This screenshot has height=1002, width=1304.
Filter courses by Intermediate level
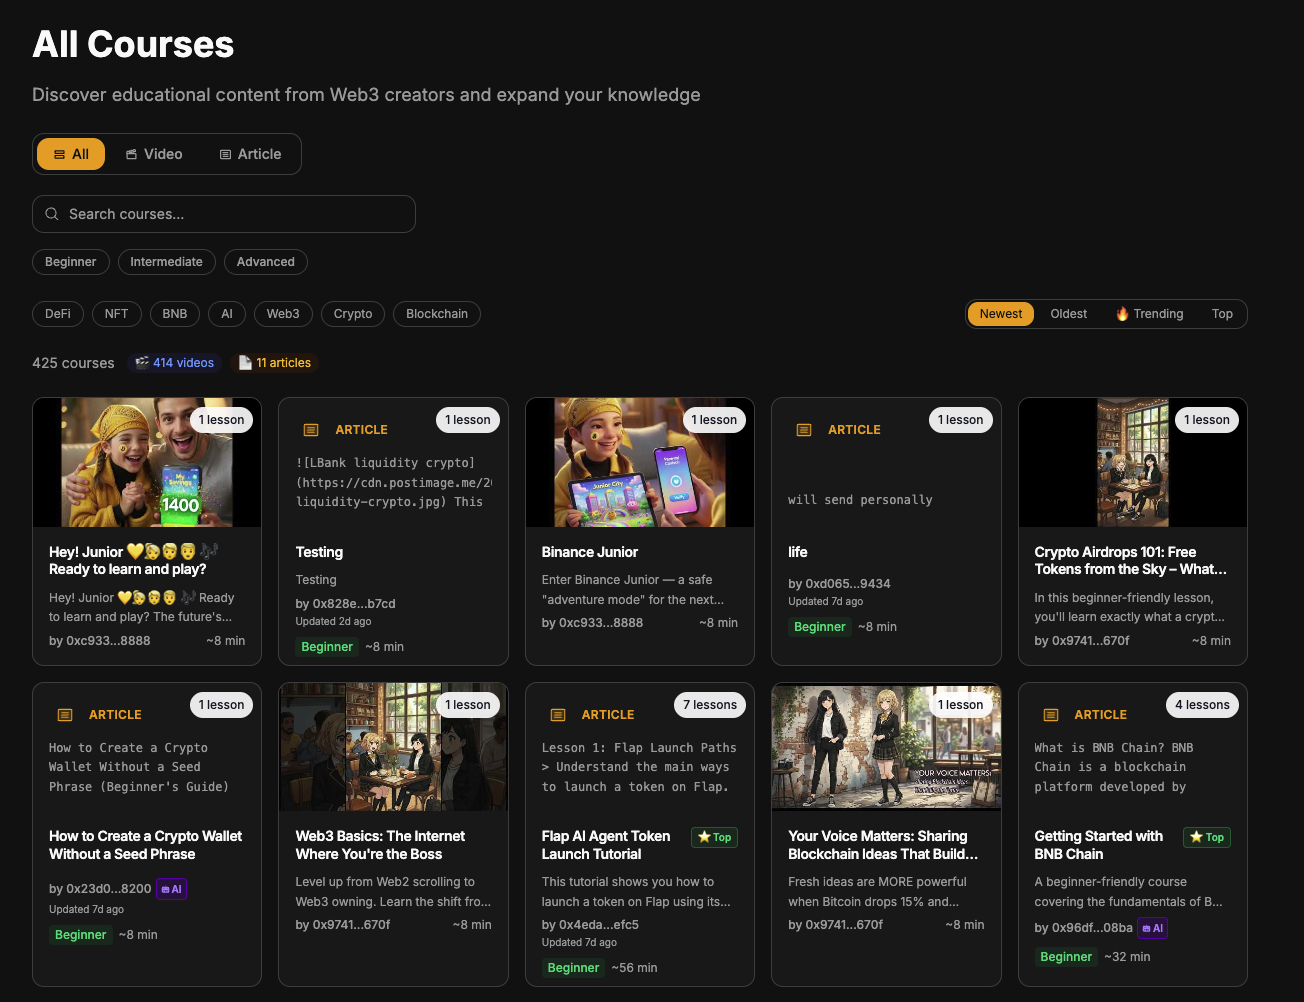coord(166,262)
